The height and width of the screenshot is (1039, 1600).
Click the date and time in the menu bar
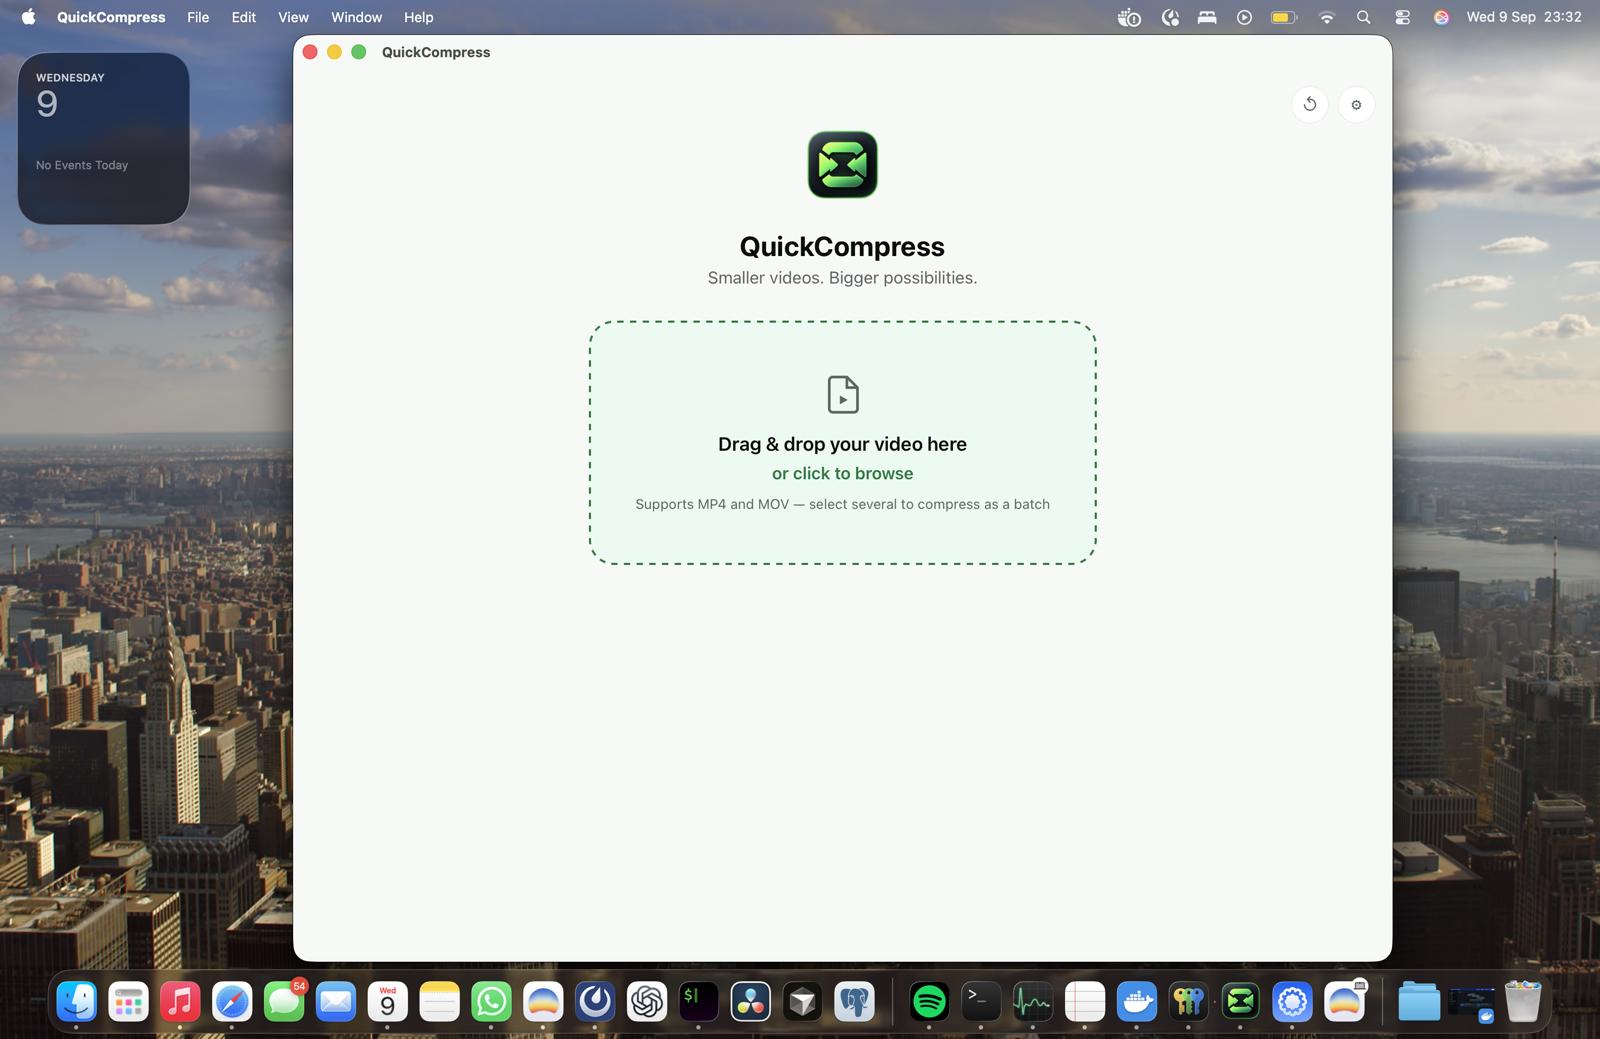pos(1523,17)
